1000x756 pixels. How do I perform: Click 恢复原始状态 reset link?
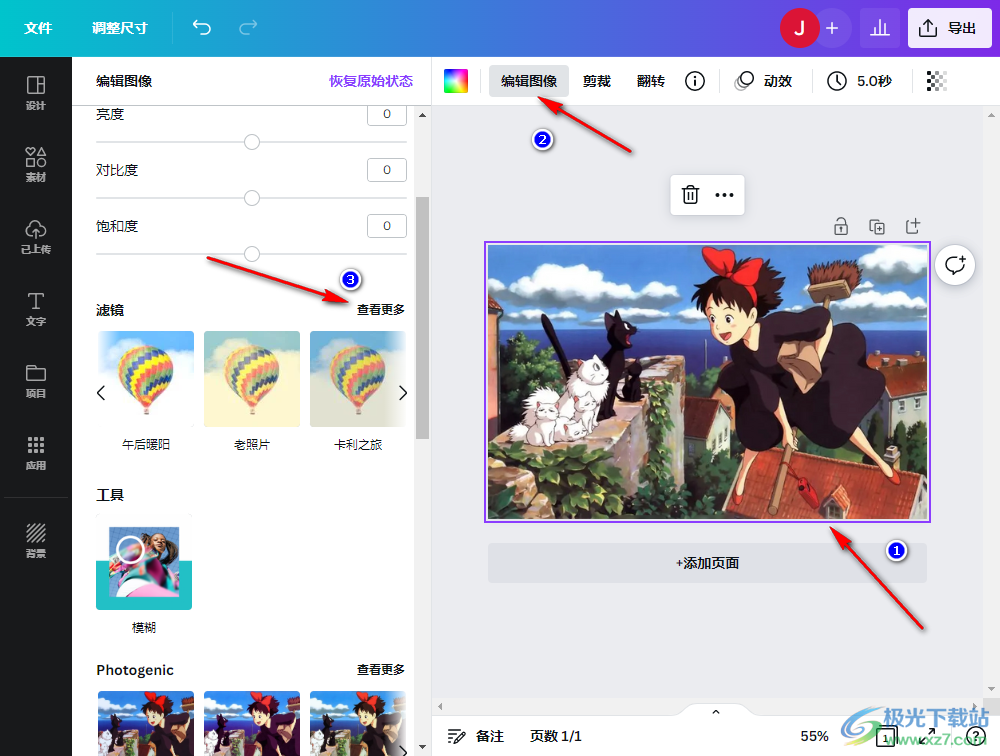(x=371, y=81)
